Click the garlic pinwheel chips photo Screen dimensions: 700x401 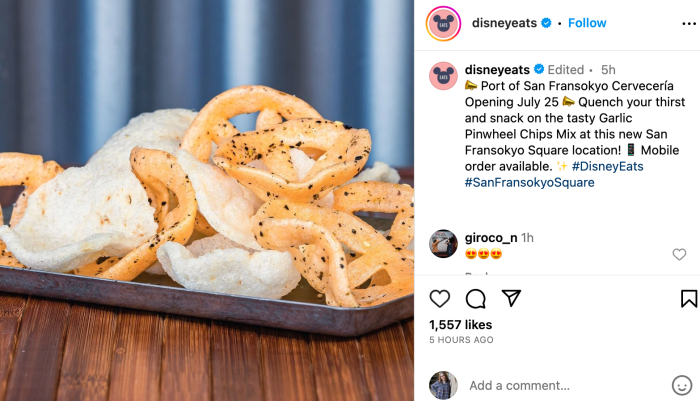(x=207, y=200)
